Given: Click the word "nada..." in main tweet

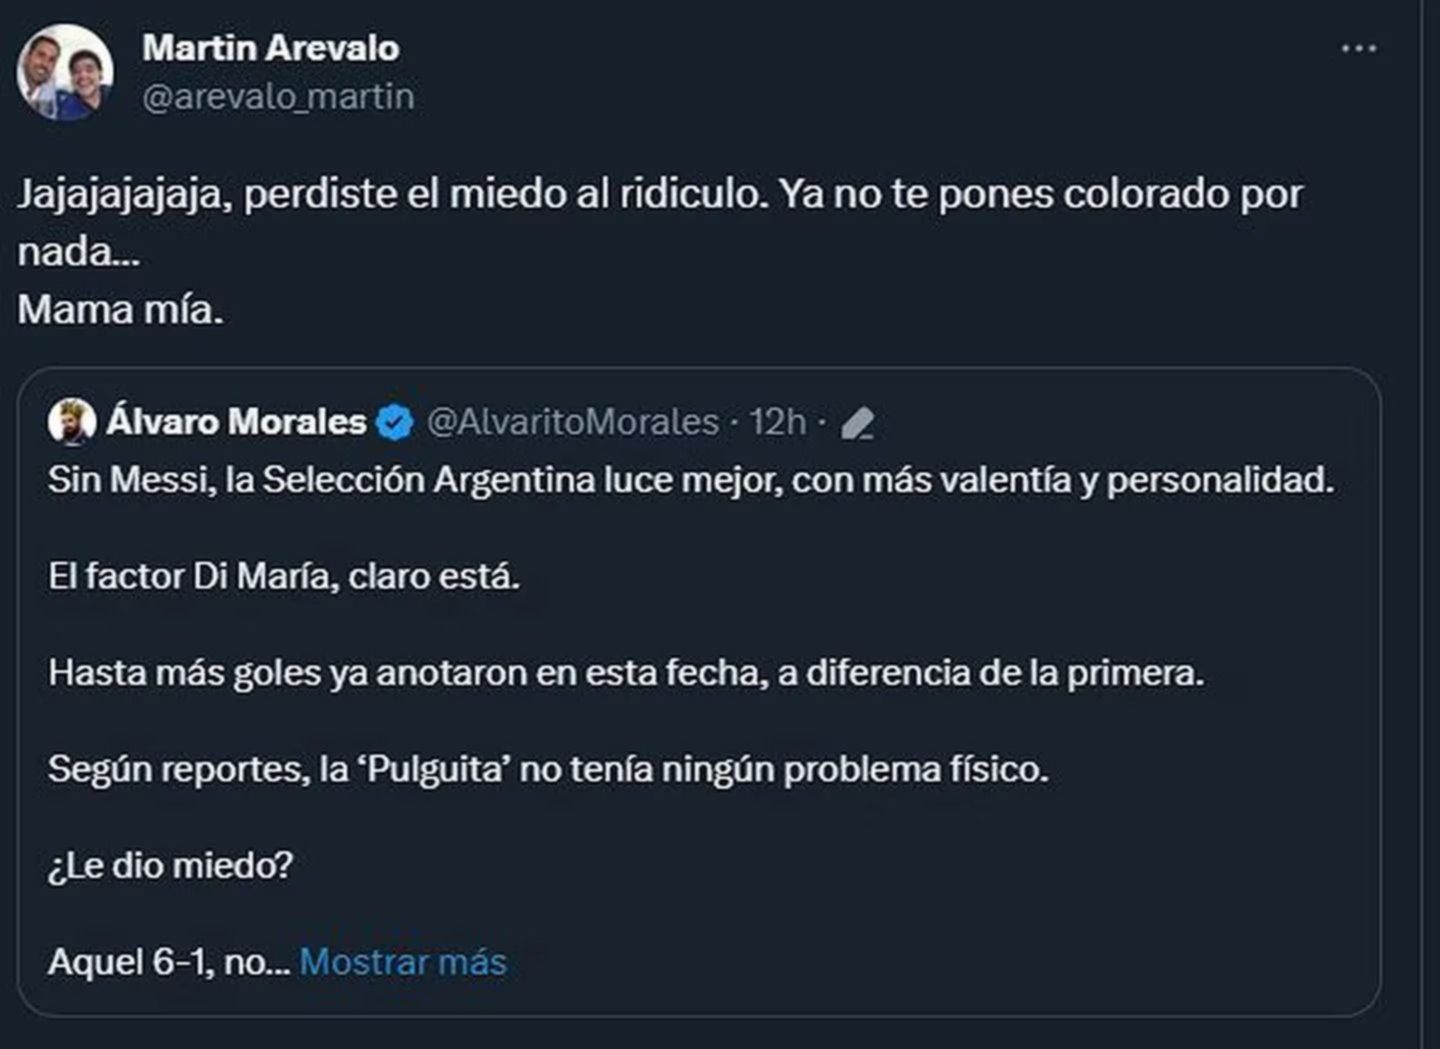Looking at the screenshot, I should coord(78,252).
